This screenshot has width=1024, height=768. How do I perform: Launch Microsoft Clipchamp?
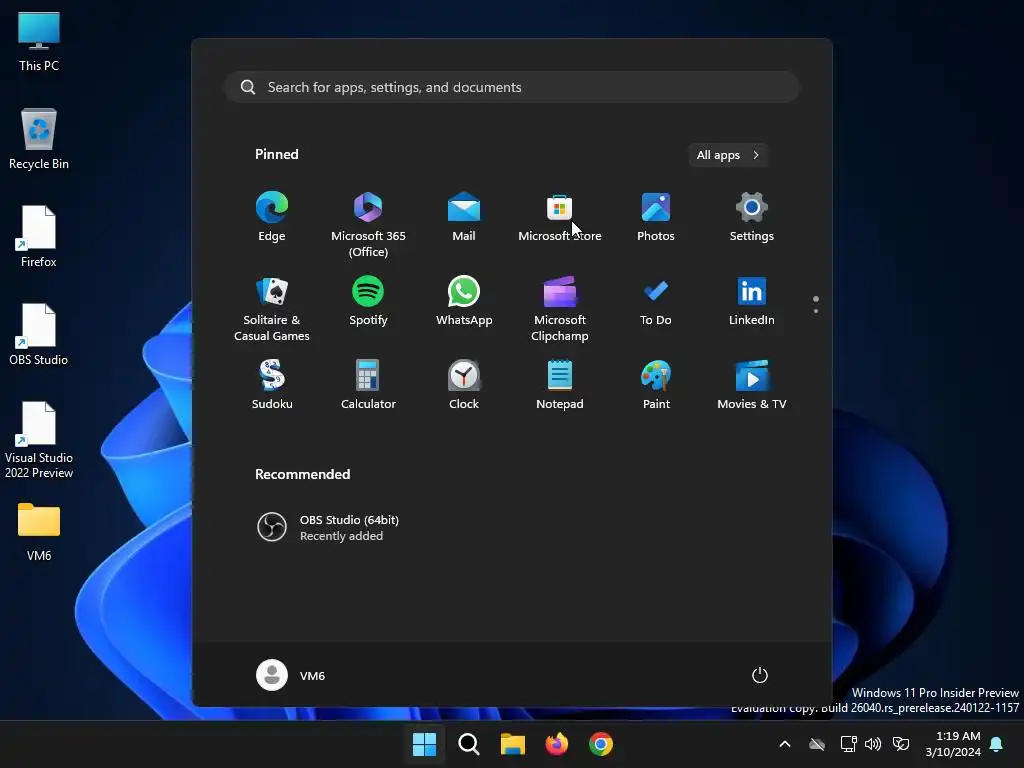560,308
